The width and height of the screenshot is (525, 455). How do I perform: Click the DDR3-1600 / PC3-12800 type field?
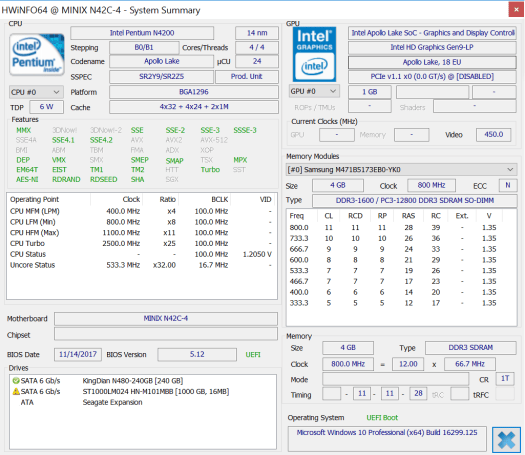[x=415, y=201]
